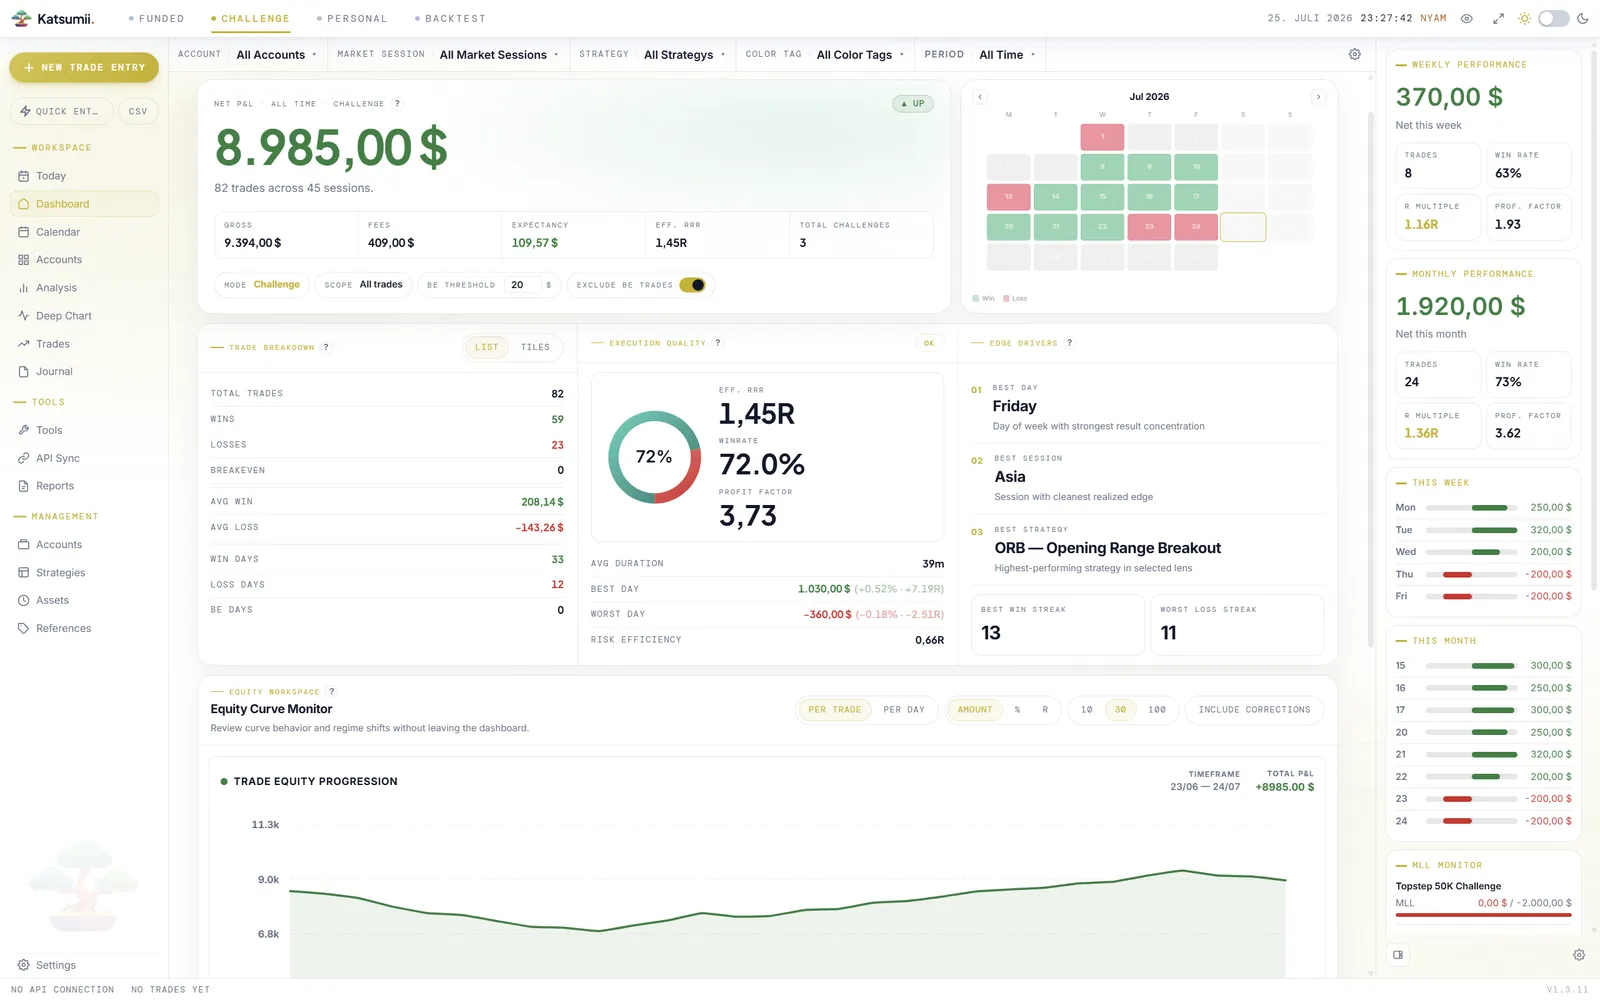Toggle the light/dark theme switch
The image size is (1600, 1000).
1553,19
